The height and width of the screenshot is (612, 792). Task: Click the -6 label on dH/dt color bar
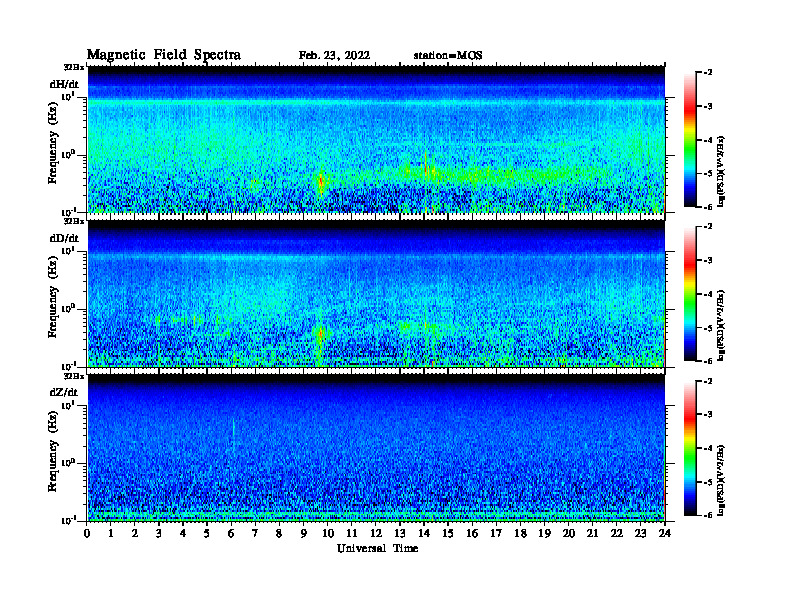(708, 207)
